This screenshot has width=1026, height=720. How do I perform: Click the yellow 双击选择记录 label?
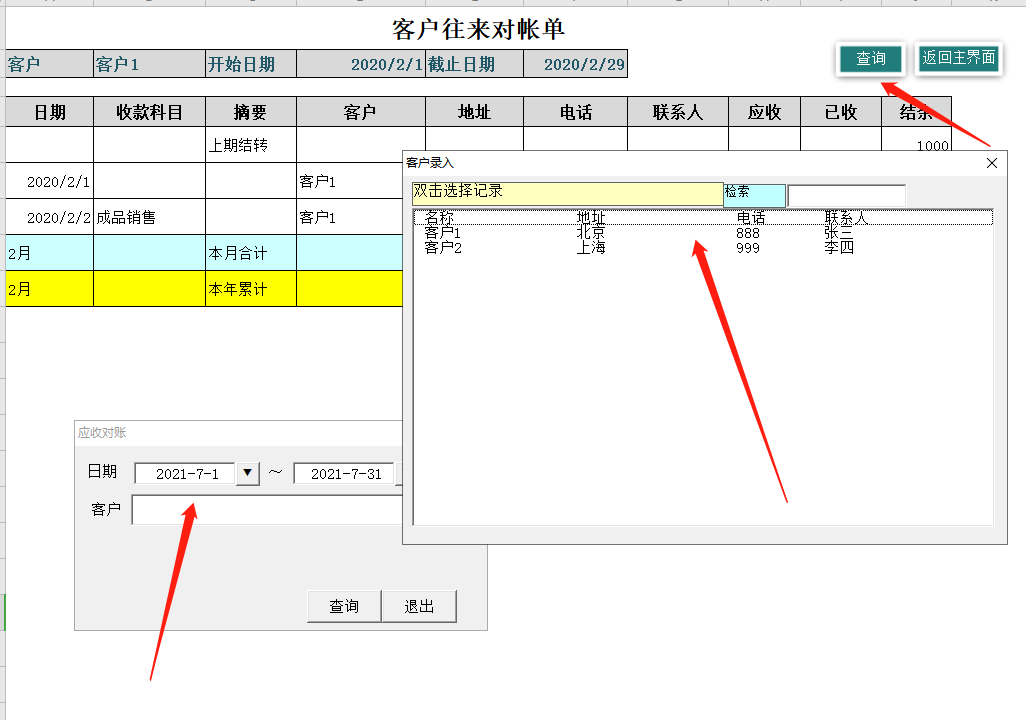(x=567, y=194)
